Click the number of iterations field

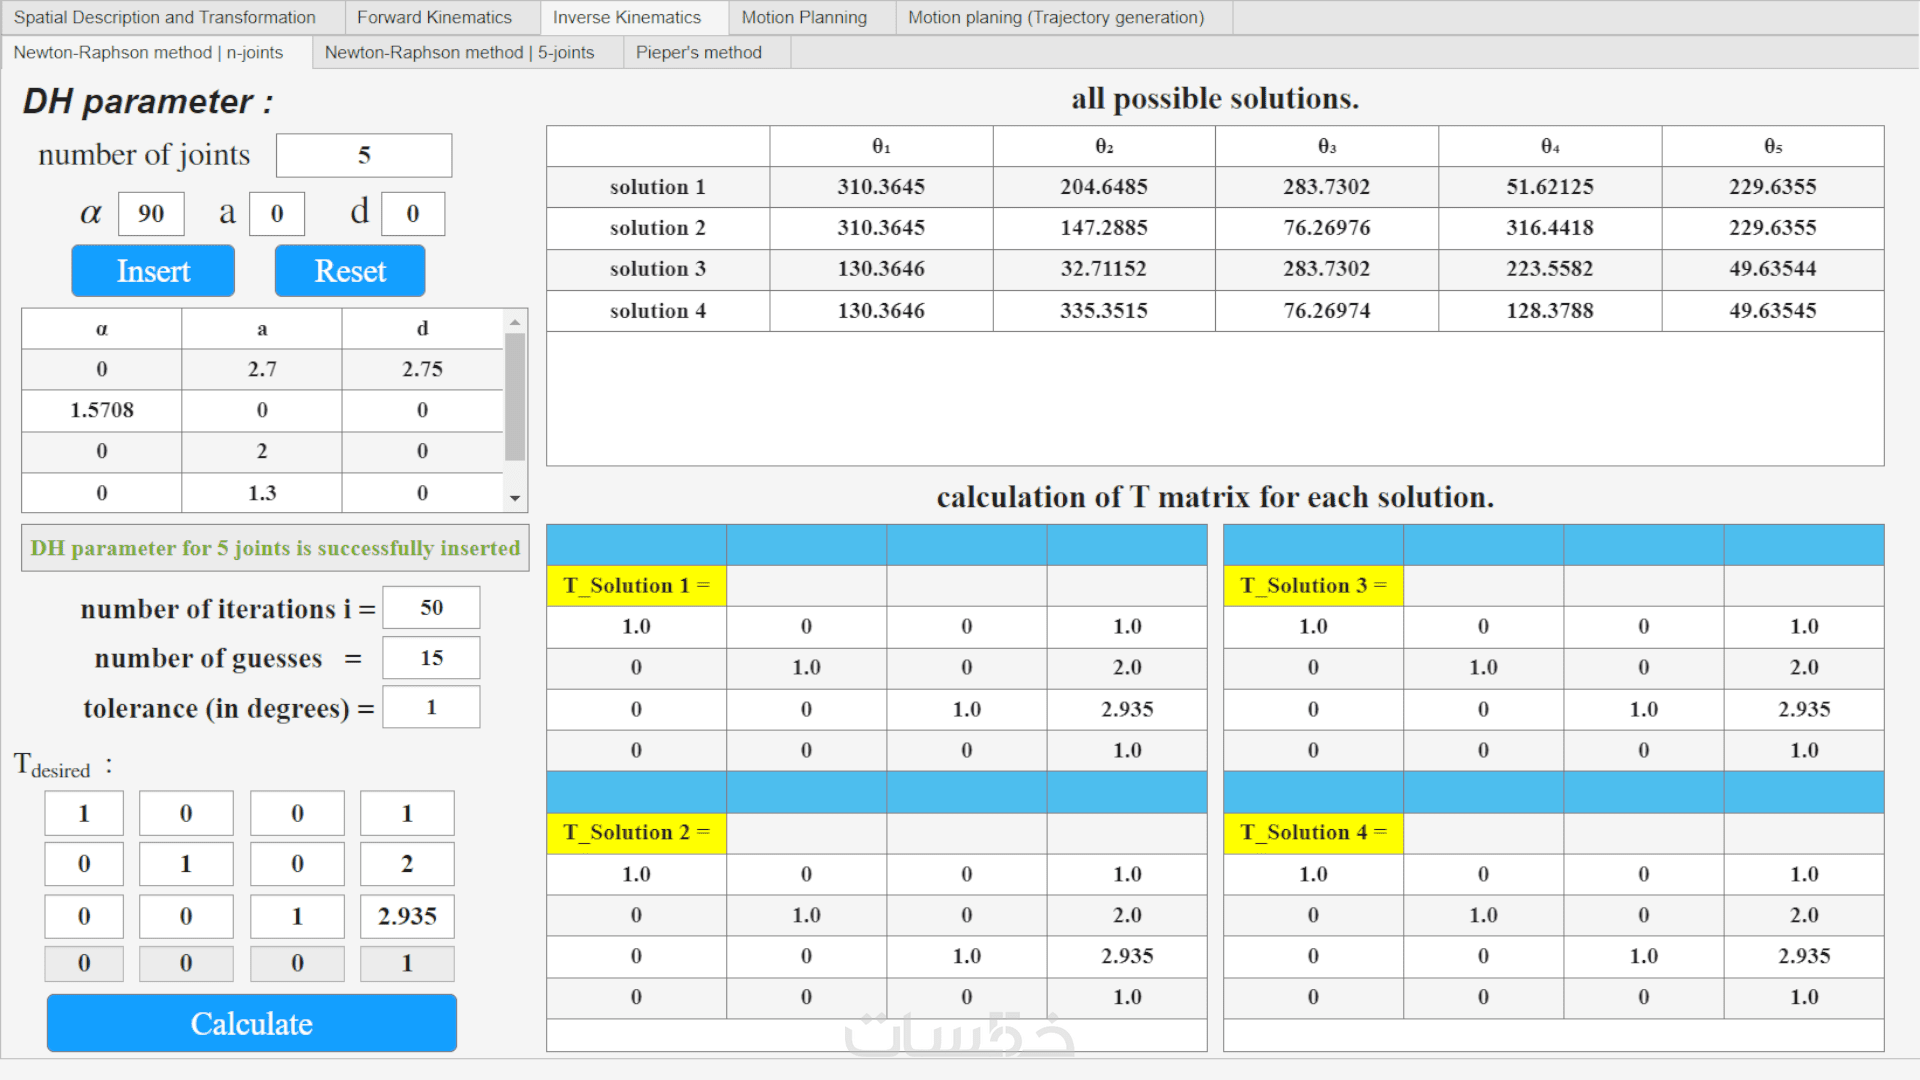coord(431,608)
